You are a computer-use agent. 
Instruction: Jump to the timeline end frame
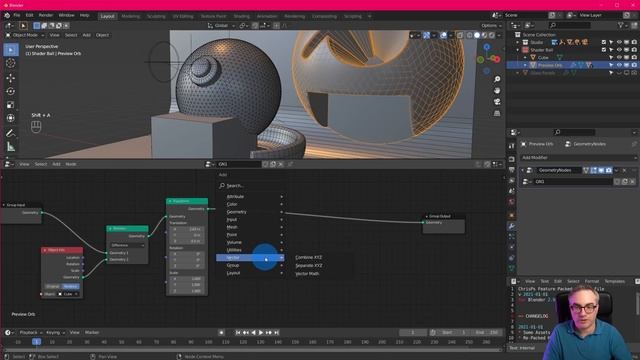click(x=276, y=333)
